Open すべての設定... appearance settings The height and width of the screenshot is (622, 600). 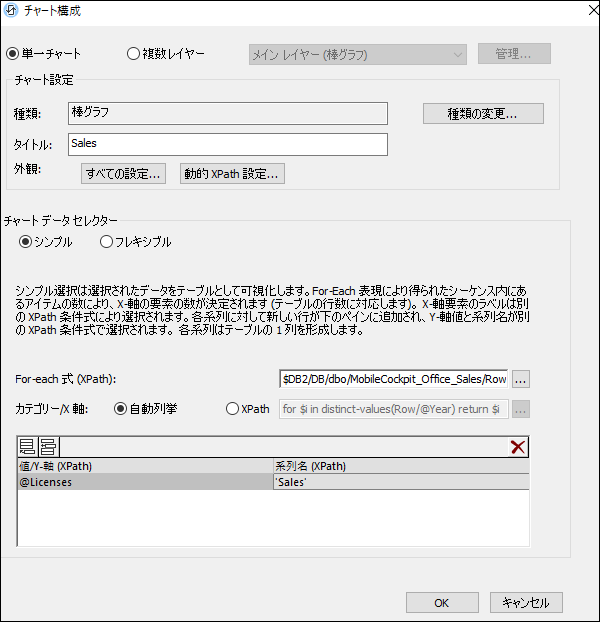[123, 174]
